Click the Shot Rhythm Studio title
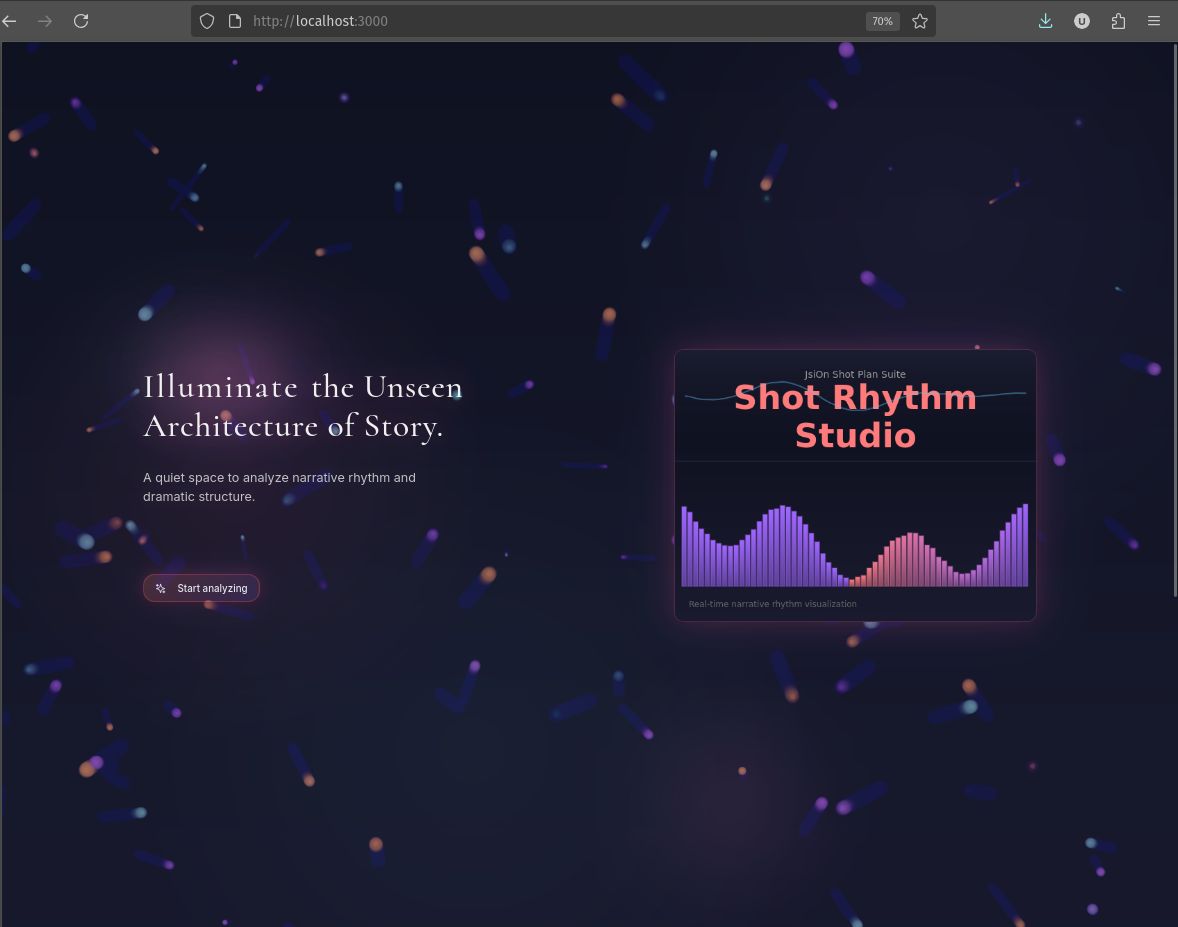 tap(855, 416)
